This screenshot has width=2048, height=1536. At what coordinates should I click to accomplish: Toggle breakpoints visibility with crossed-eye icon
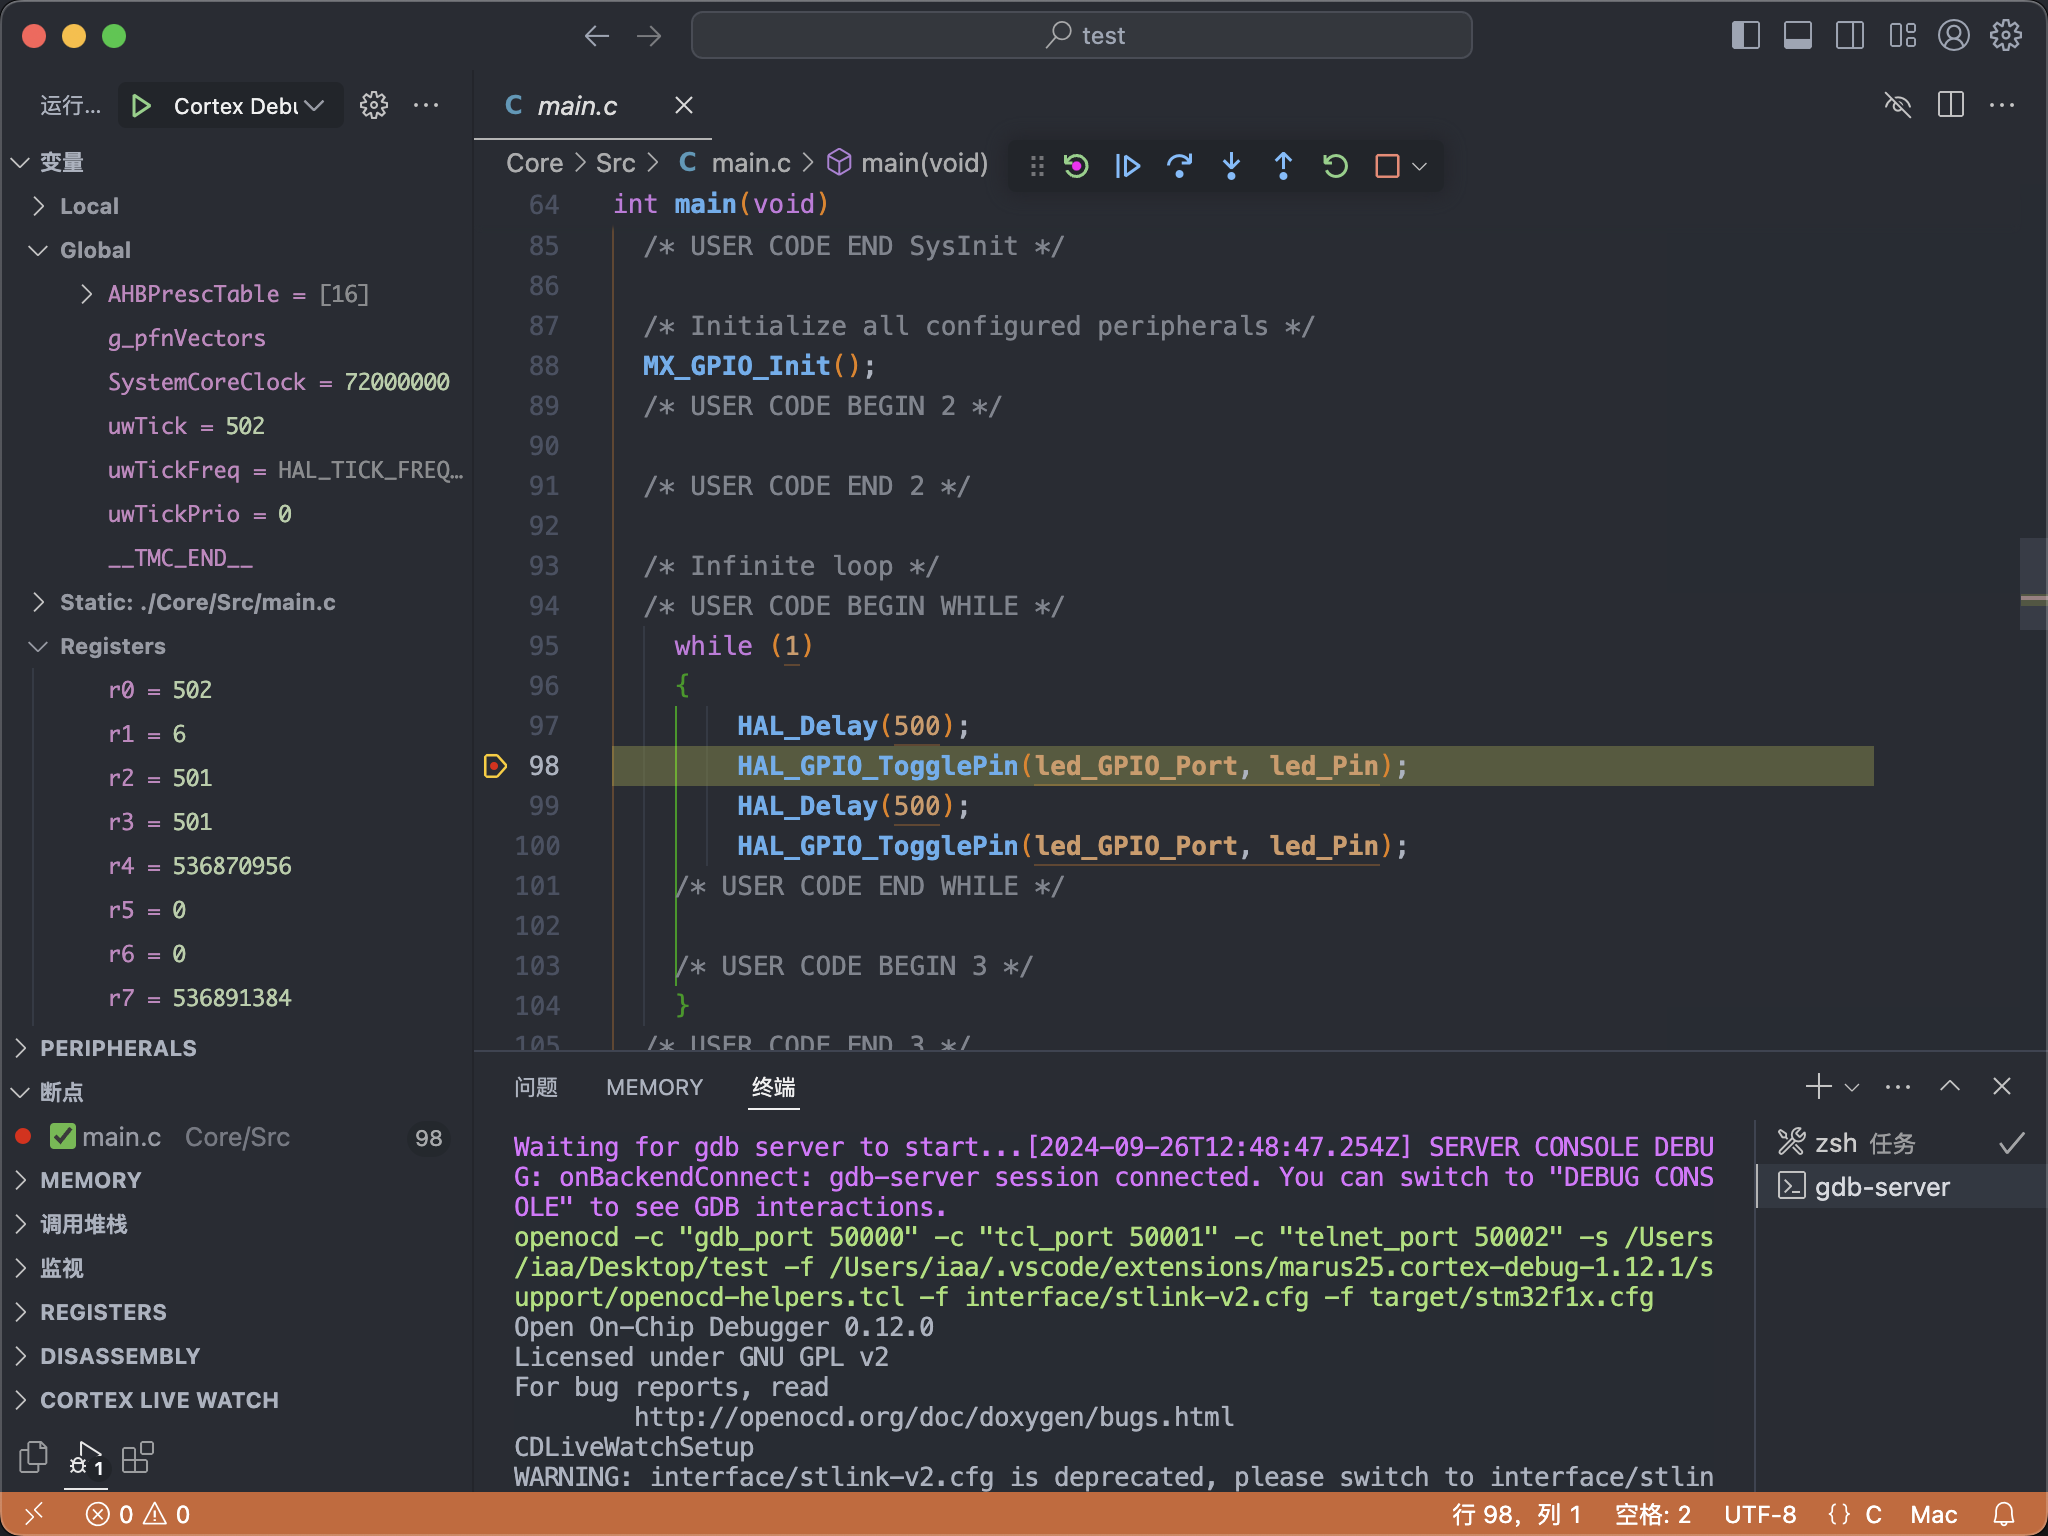pyautogui.click(x=1899, y=105)
